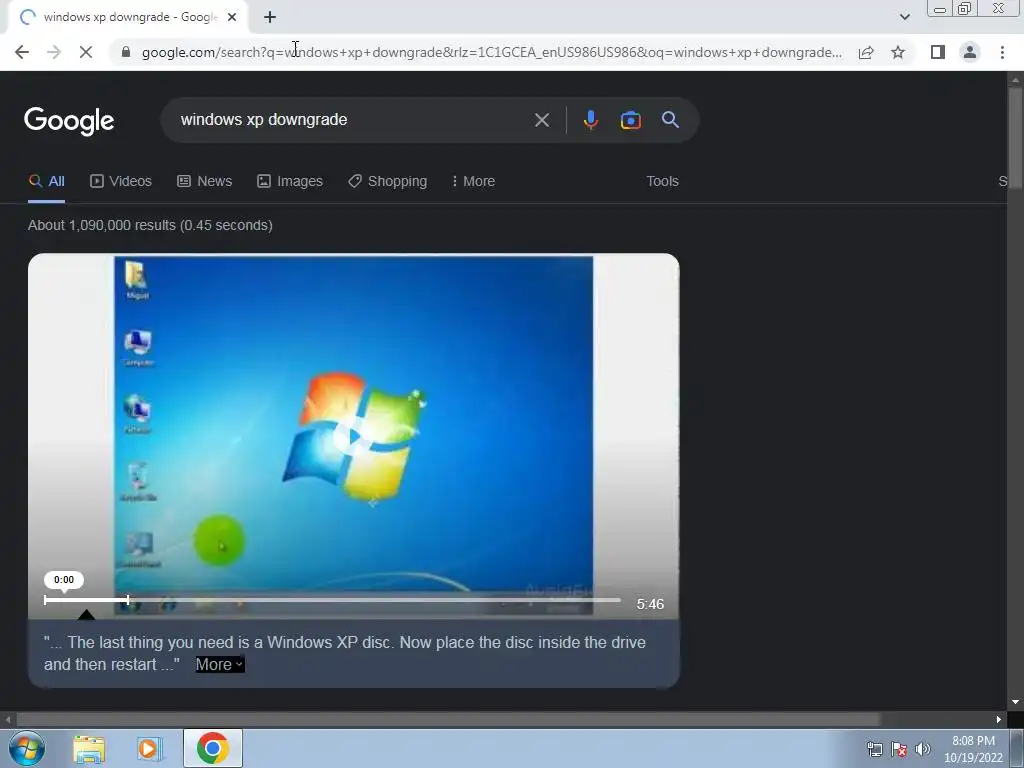This screenshot has height=768, width=1024.
Task: Seek along the video progress bar
Action: point(332,600)
